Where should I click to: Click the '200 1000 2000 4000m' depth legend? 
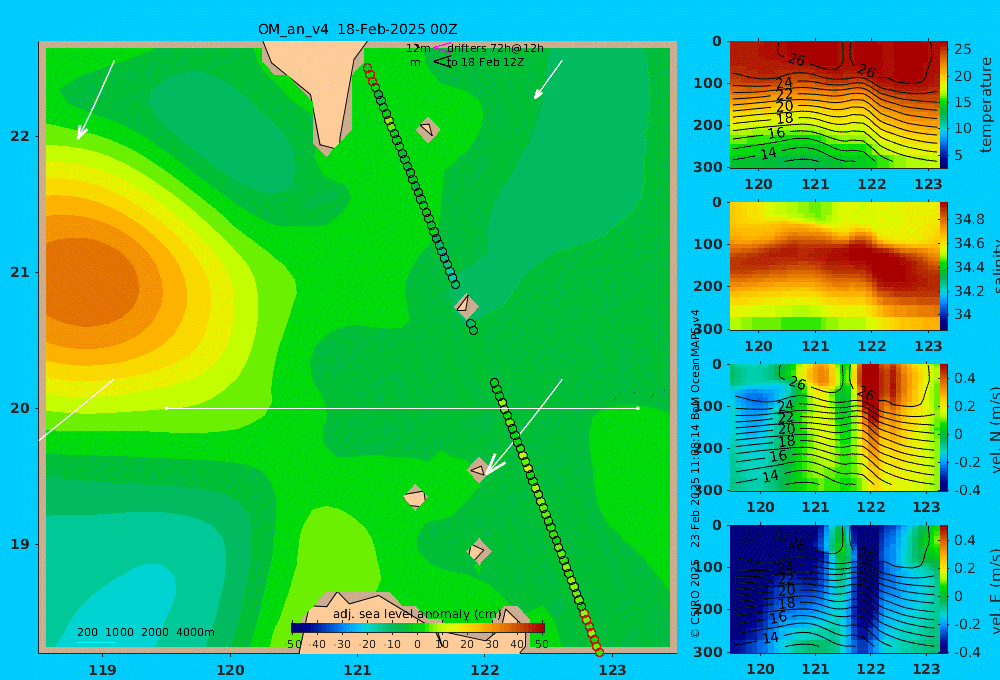(x=146, y=632)
